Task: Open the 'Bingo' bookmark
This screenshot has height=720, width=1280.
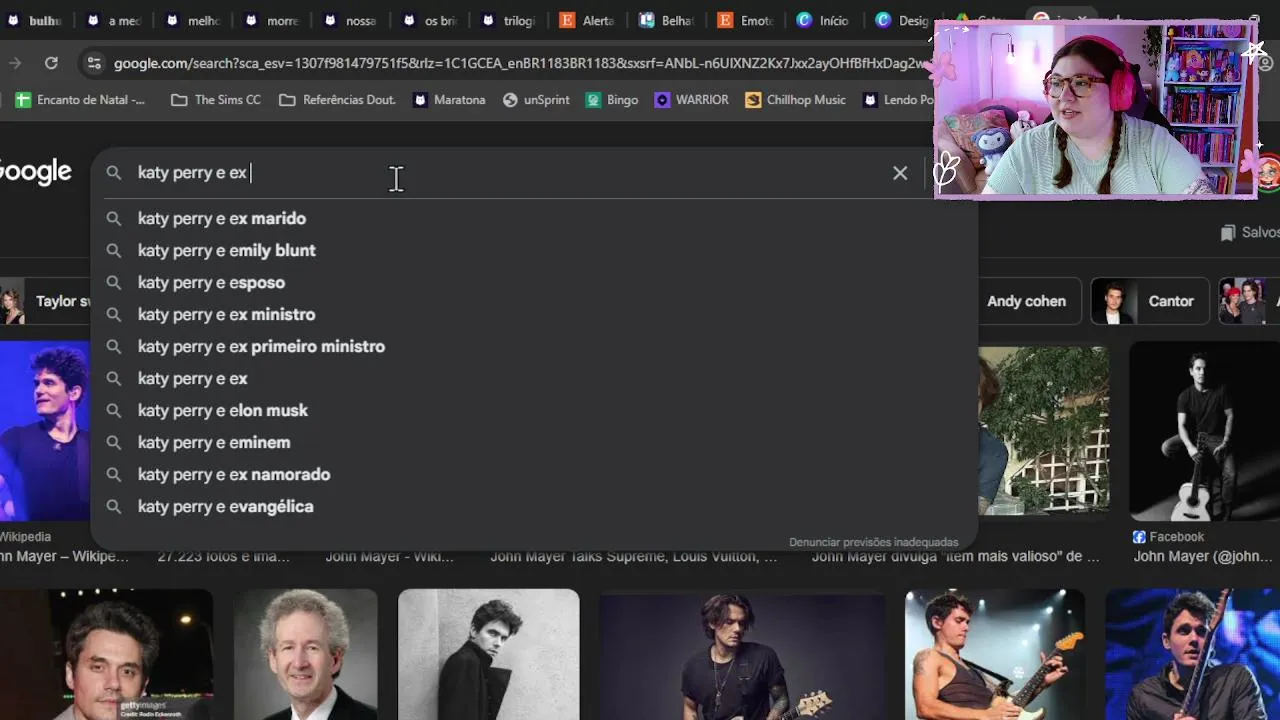Action: pyautogui.click(x=612, y=100)
